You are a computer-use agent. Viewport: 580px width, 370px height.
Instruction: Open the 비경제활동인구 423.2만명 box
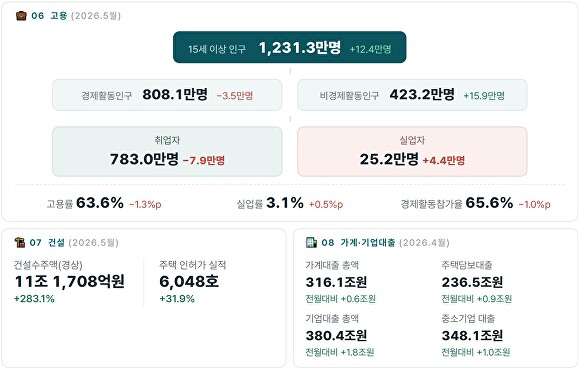pos(412,95)
